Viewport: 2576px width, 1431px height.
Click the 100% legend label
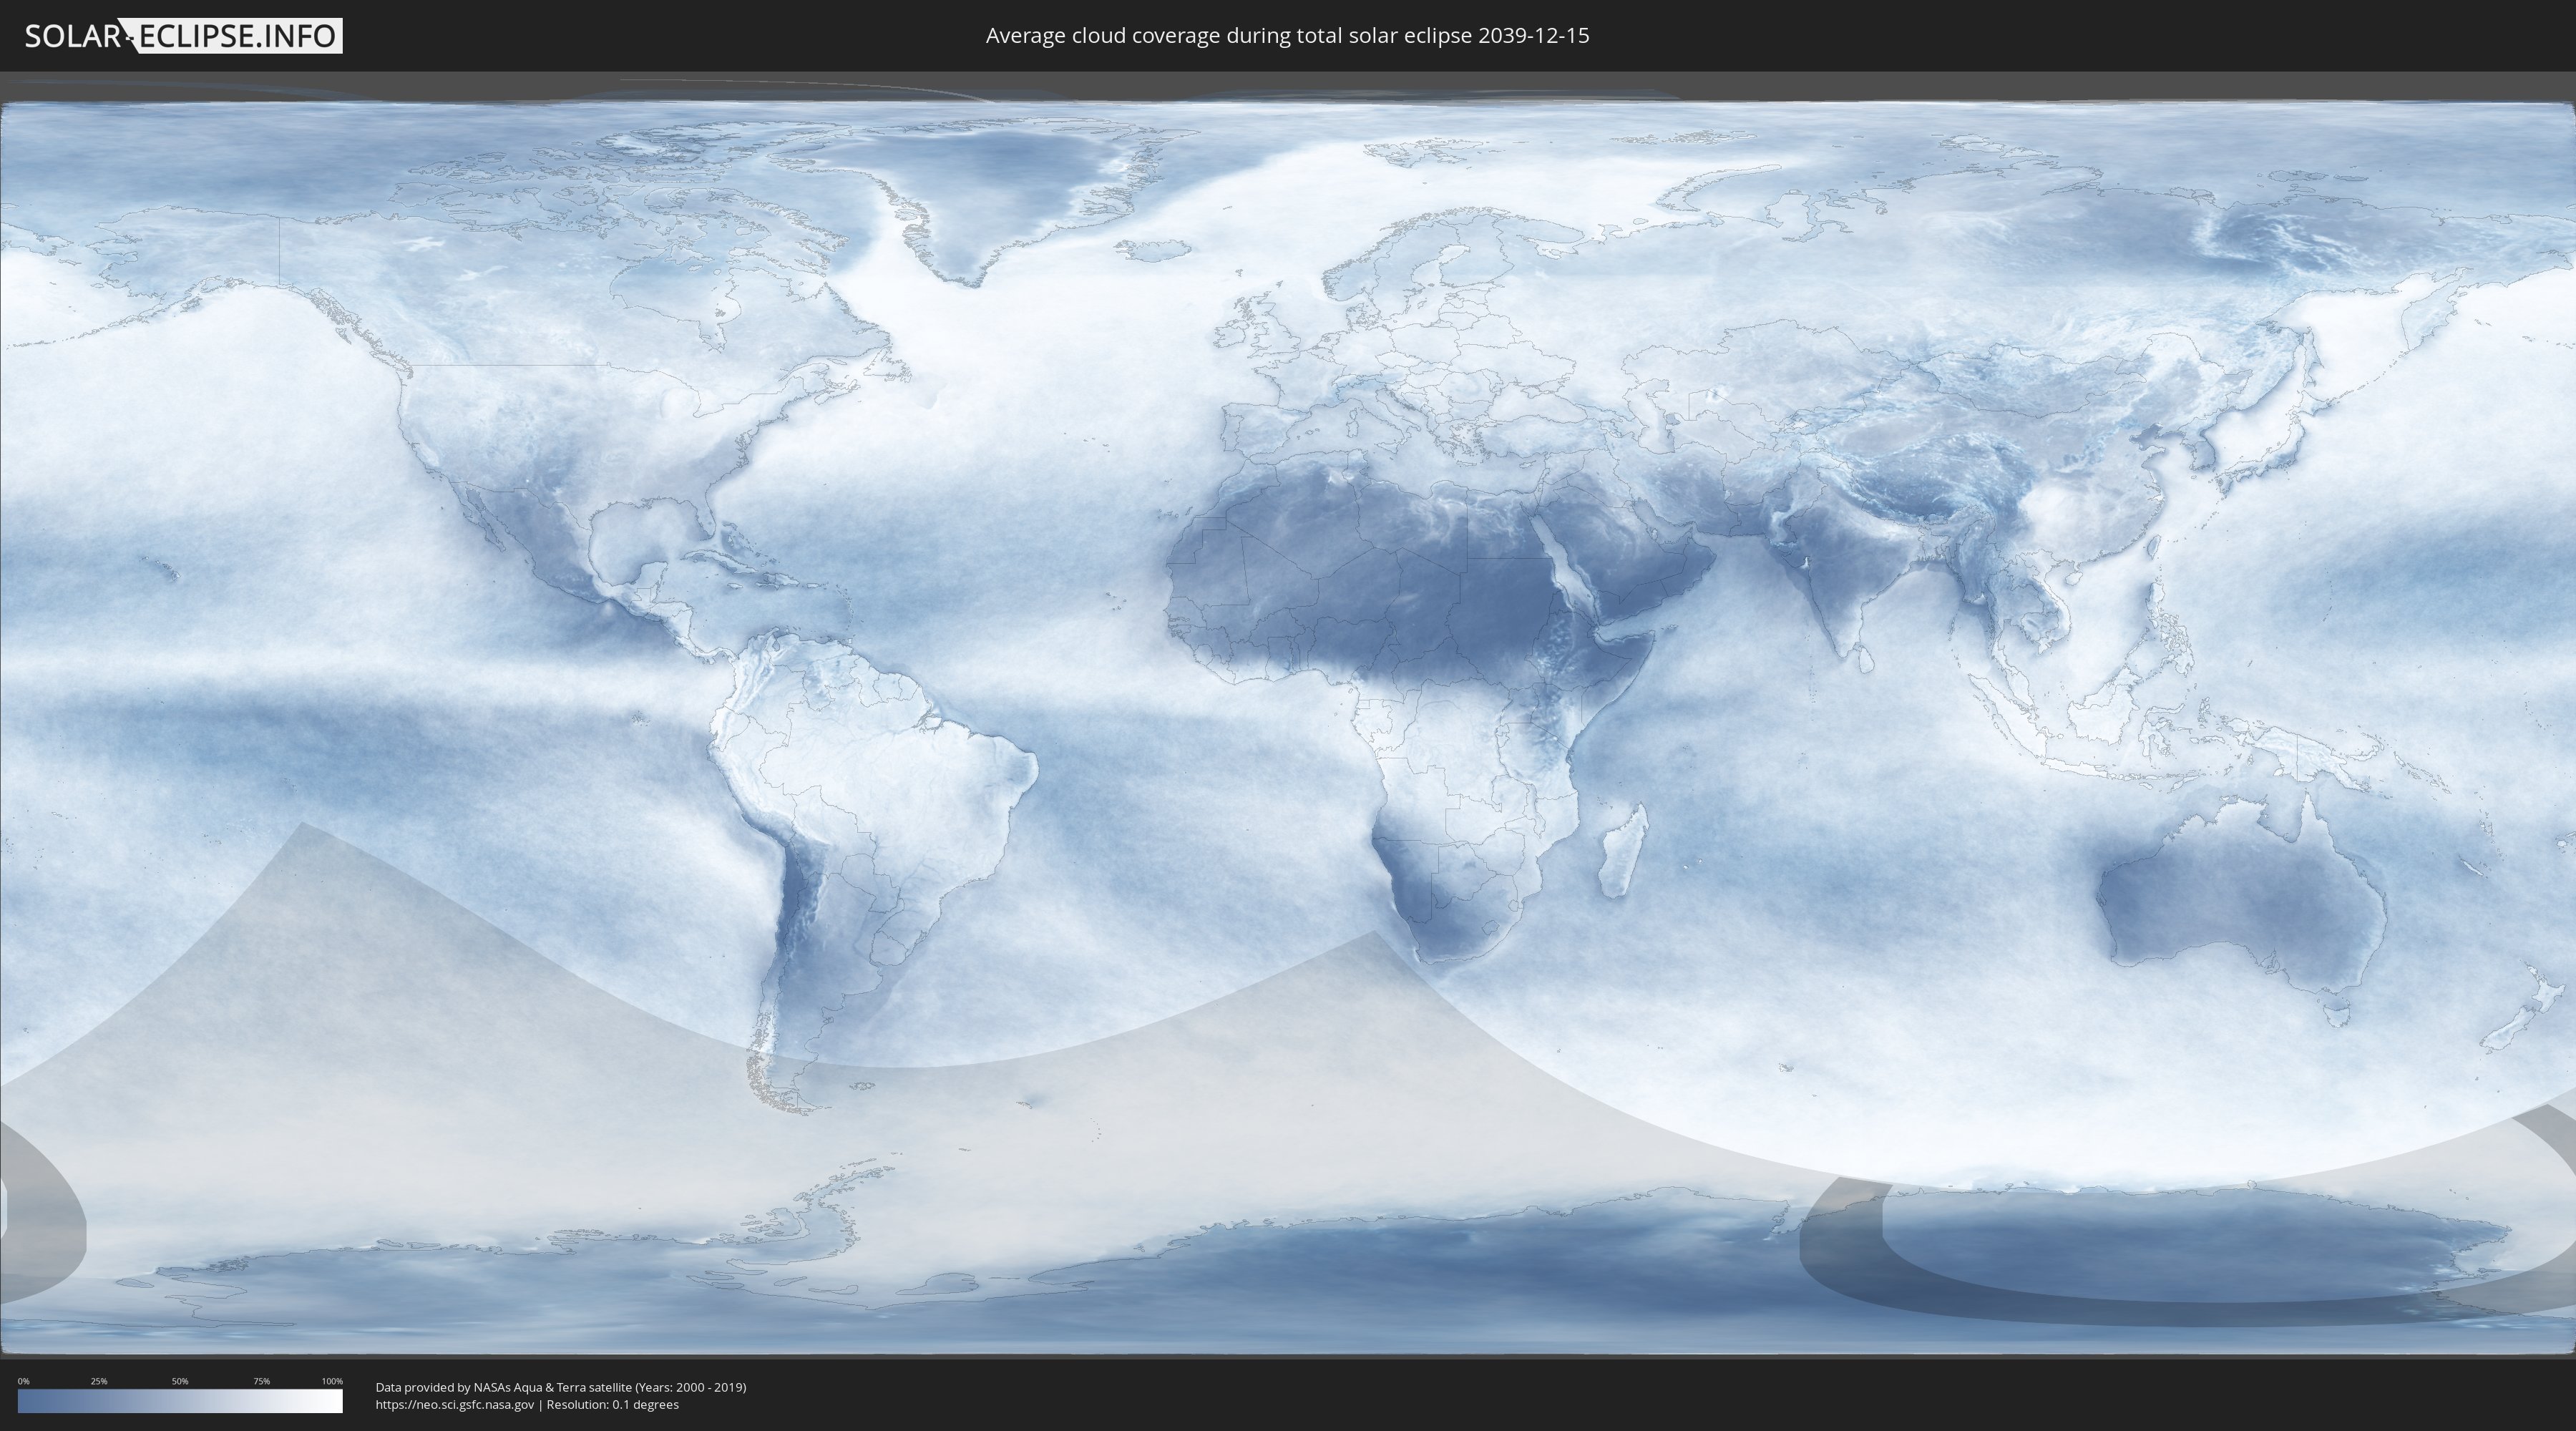(332, 1381)
